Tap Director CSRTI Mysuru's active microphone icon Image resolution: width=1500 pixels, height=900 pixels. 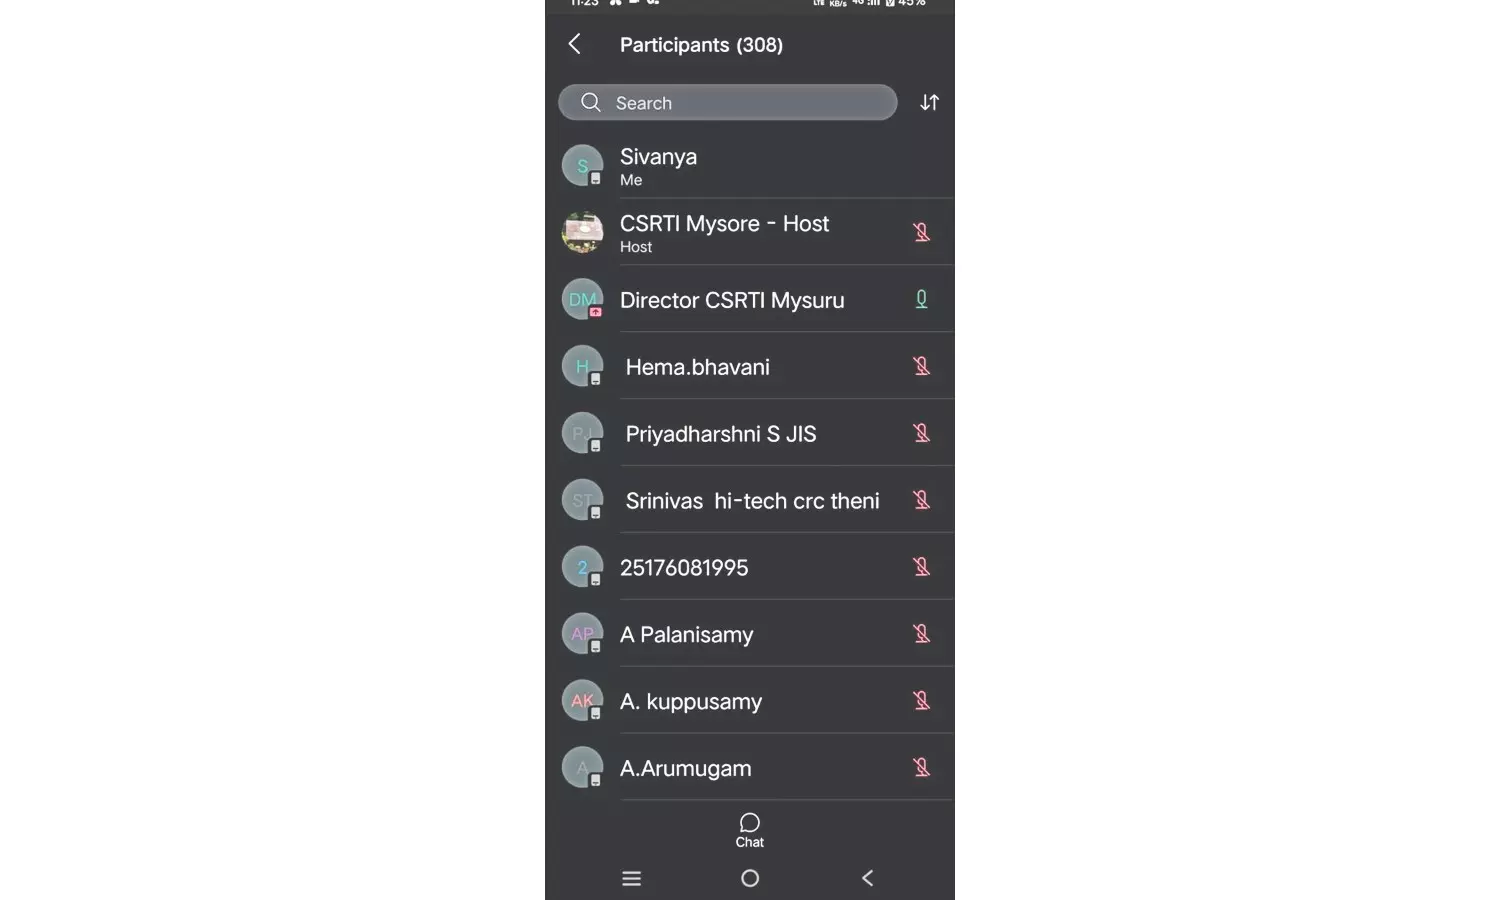pos(921,299)
